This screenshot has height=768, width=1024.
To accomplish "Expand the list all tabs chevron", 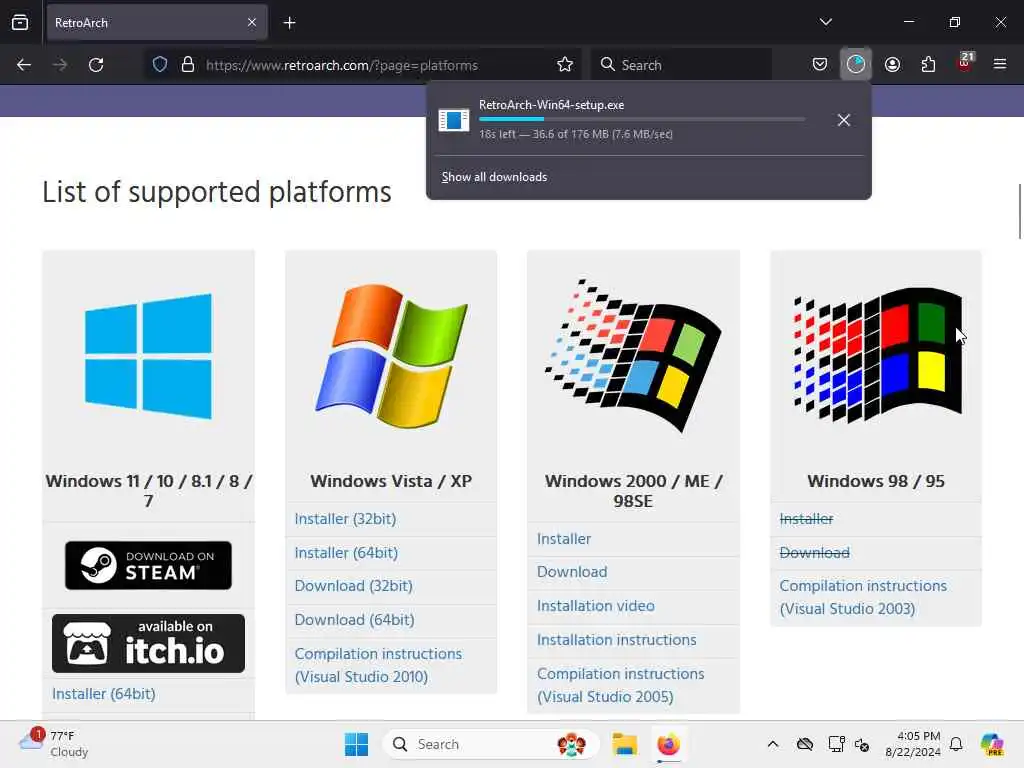I will 826,22.
